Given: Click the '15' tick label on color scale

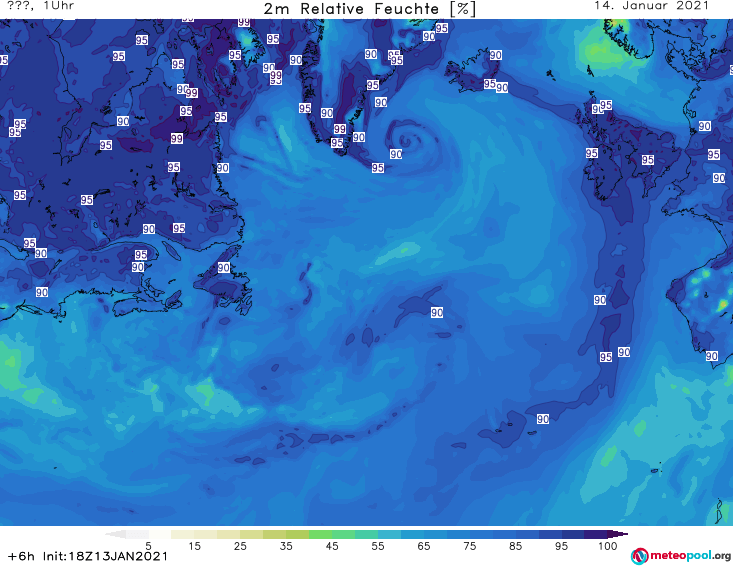Looking at the screenshot, I should 194,546.
